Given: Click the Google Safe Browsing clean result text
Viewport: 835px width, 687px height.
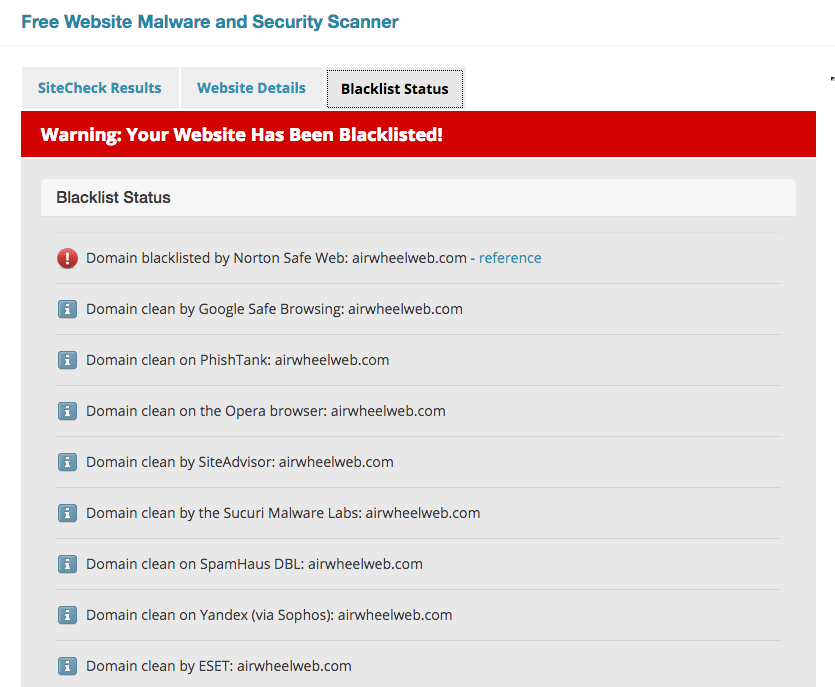Looking at the screenshot, I should click(x=274, y=309).
